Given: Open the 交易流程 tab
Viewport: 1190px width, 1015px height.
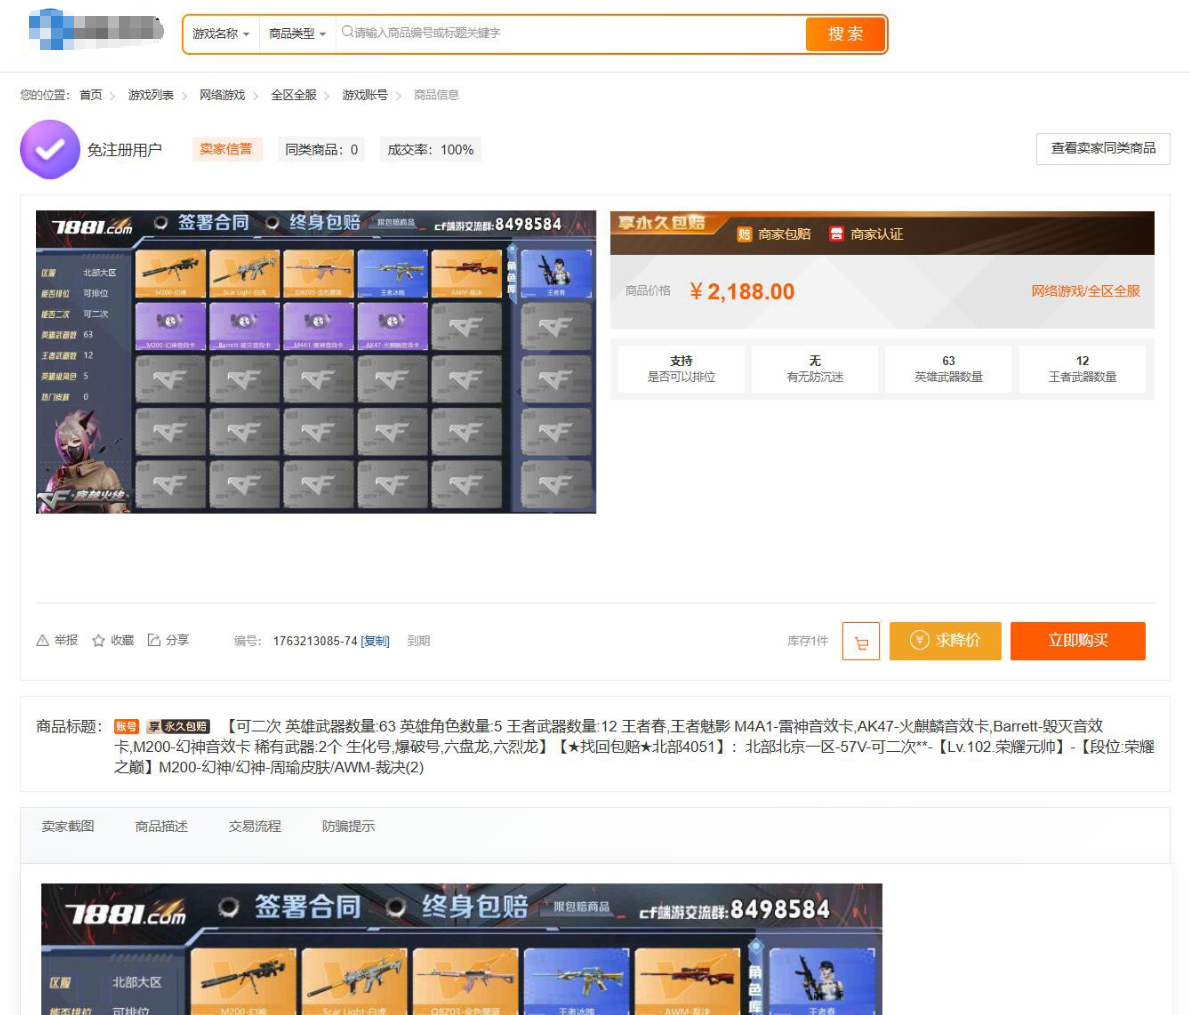Looking at the screenshot, I should (255, 826).
